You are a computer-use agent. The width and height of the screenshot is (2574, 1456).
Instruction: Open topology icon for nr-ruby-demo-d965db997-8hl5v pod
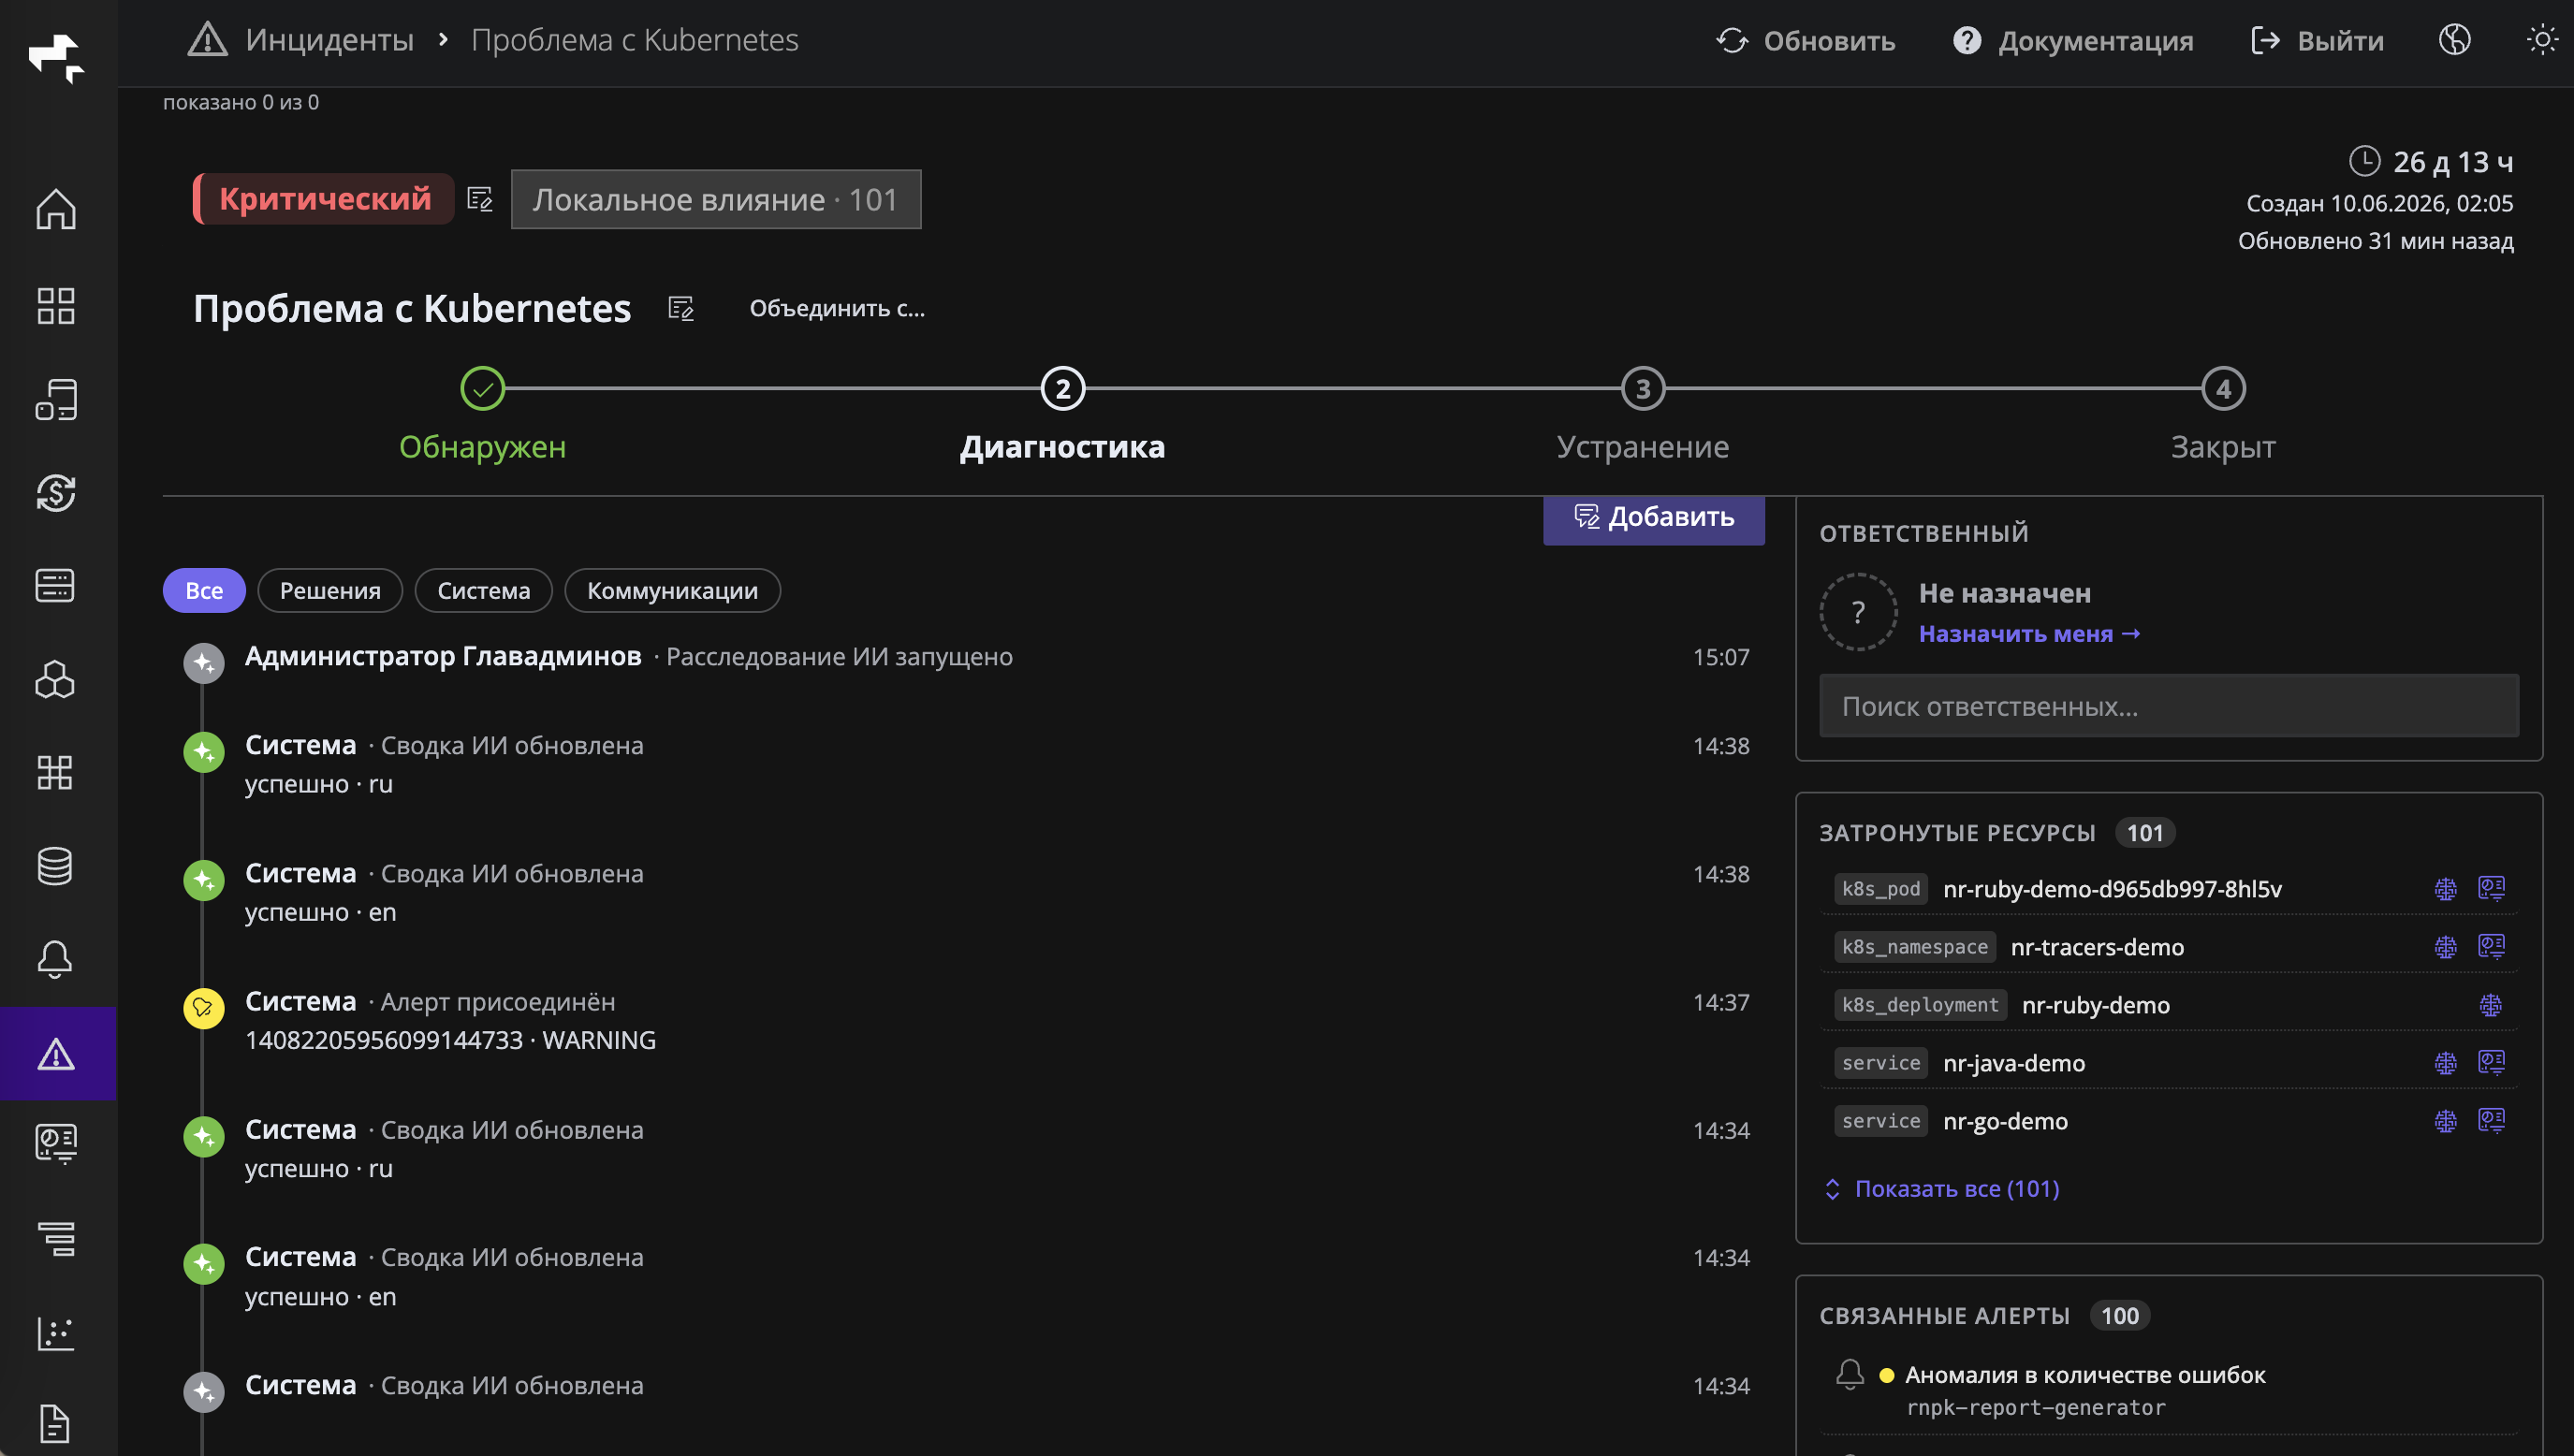pos(2445,888)
